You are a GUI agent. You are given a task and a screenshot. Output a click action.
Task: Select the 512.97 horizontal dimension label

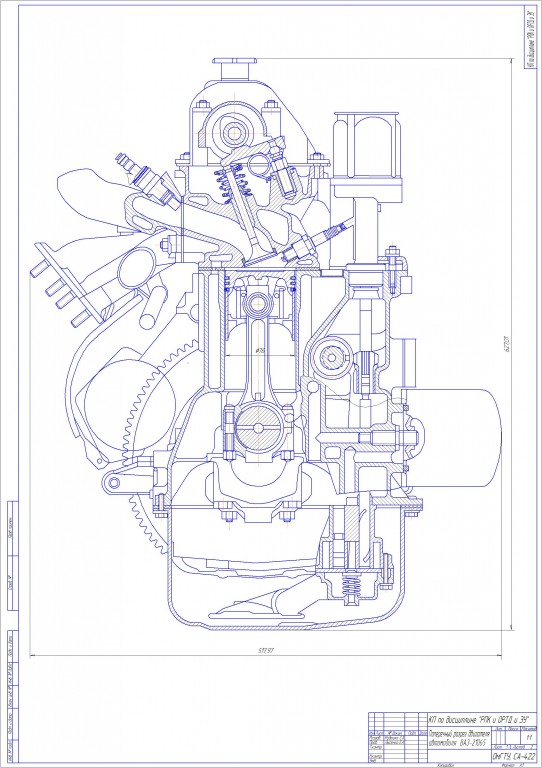point(265,651)
